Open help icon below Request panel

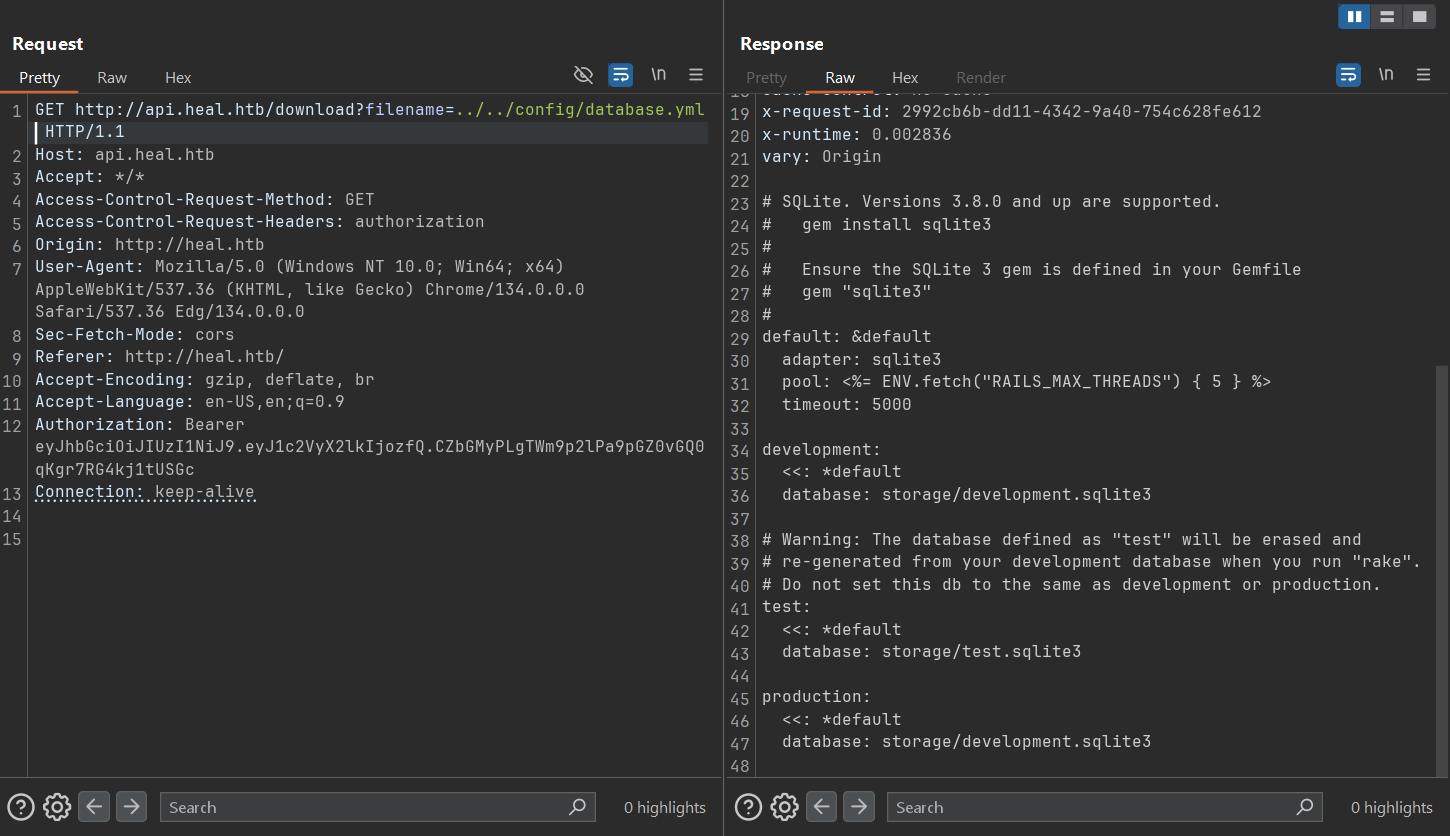(x=21, y=807)
